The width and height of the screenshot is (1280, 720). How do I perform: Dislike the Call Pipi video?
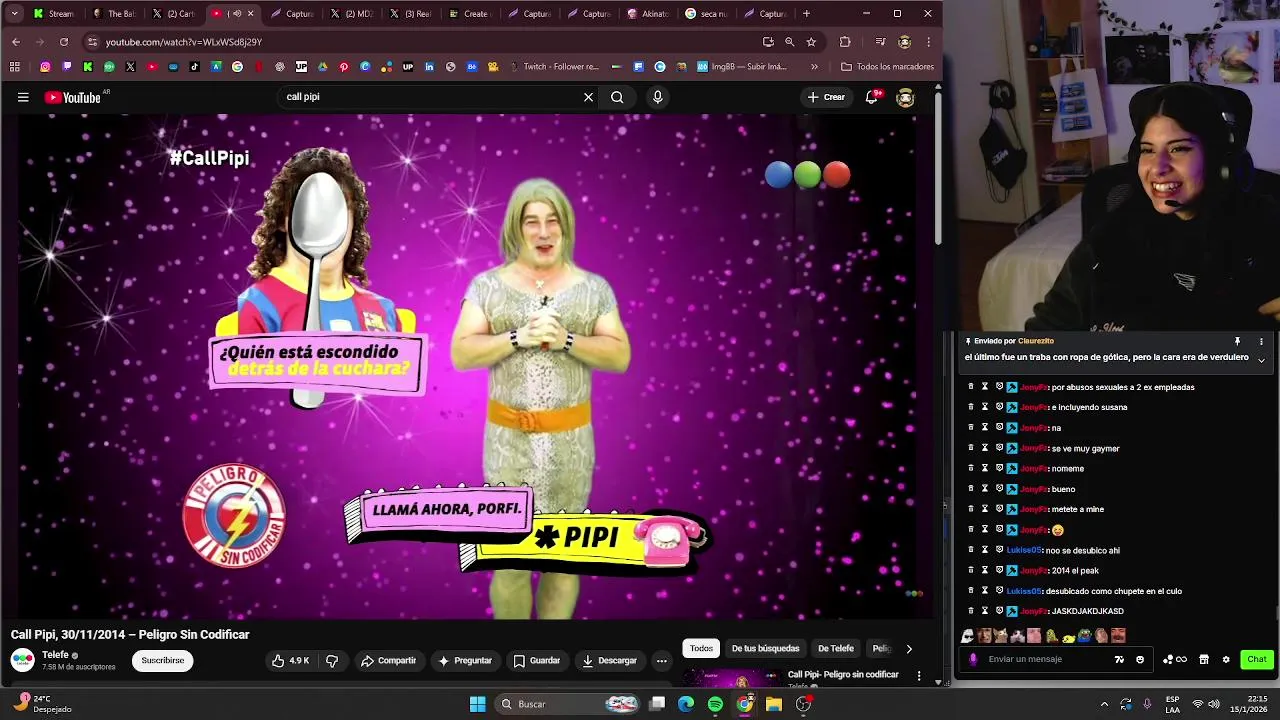tap(332, 661)
